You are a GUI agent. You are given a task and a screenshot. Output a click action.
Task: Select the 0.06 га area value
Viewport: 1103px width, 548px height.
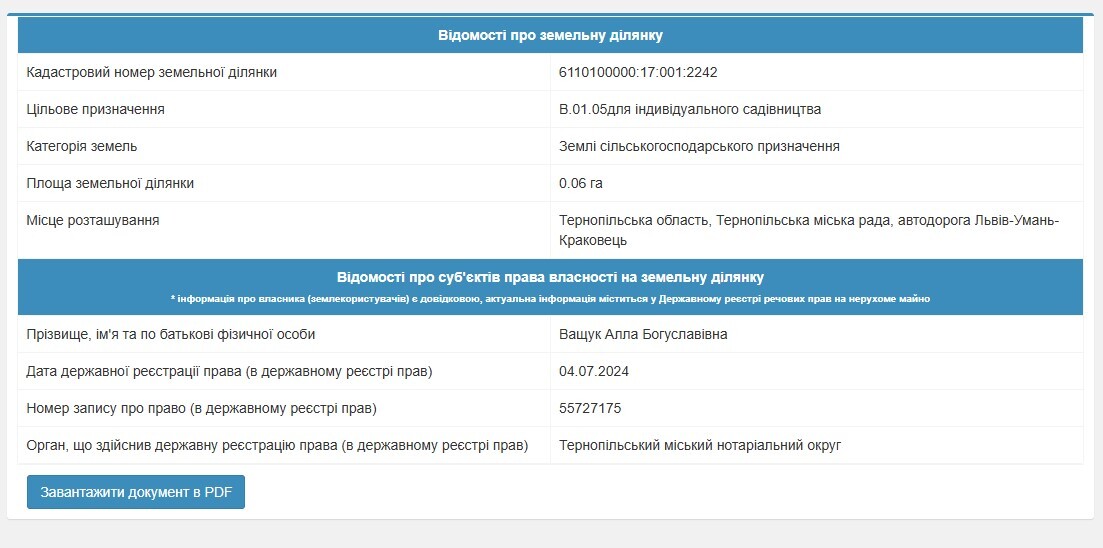[581, 184]
